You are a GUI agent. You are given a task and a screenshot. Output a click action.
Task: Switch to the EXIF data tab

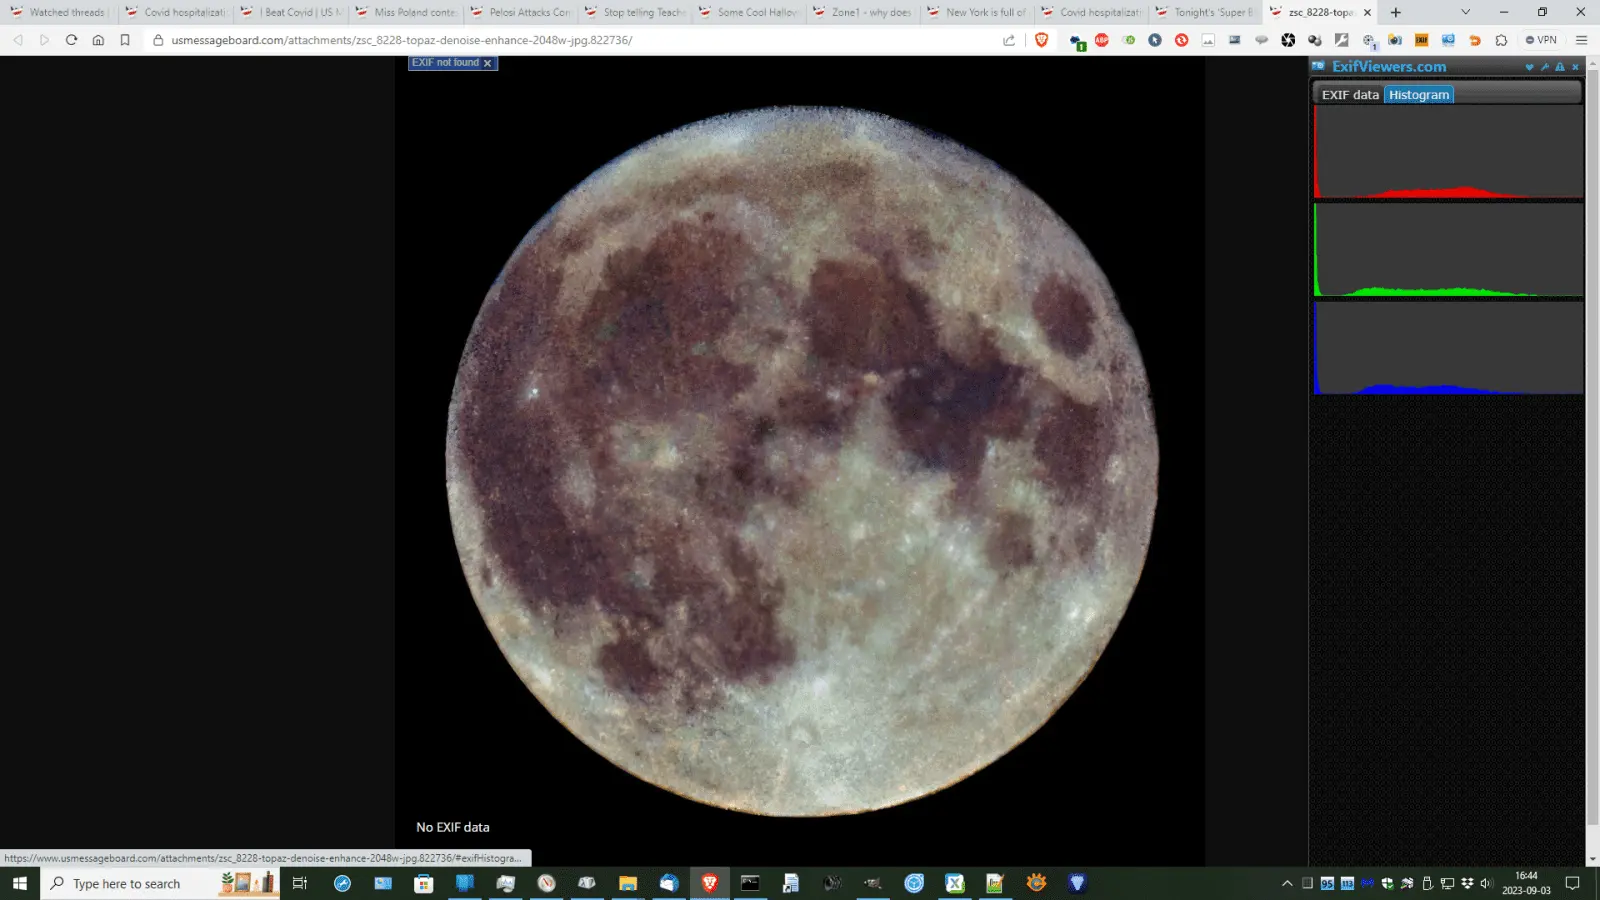(1351, 94)
